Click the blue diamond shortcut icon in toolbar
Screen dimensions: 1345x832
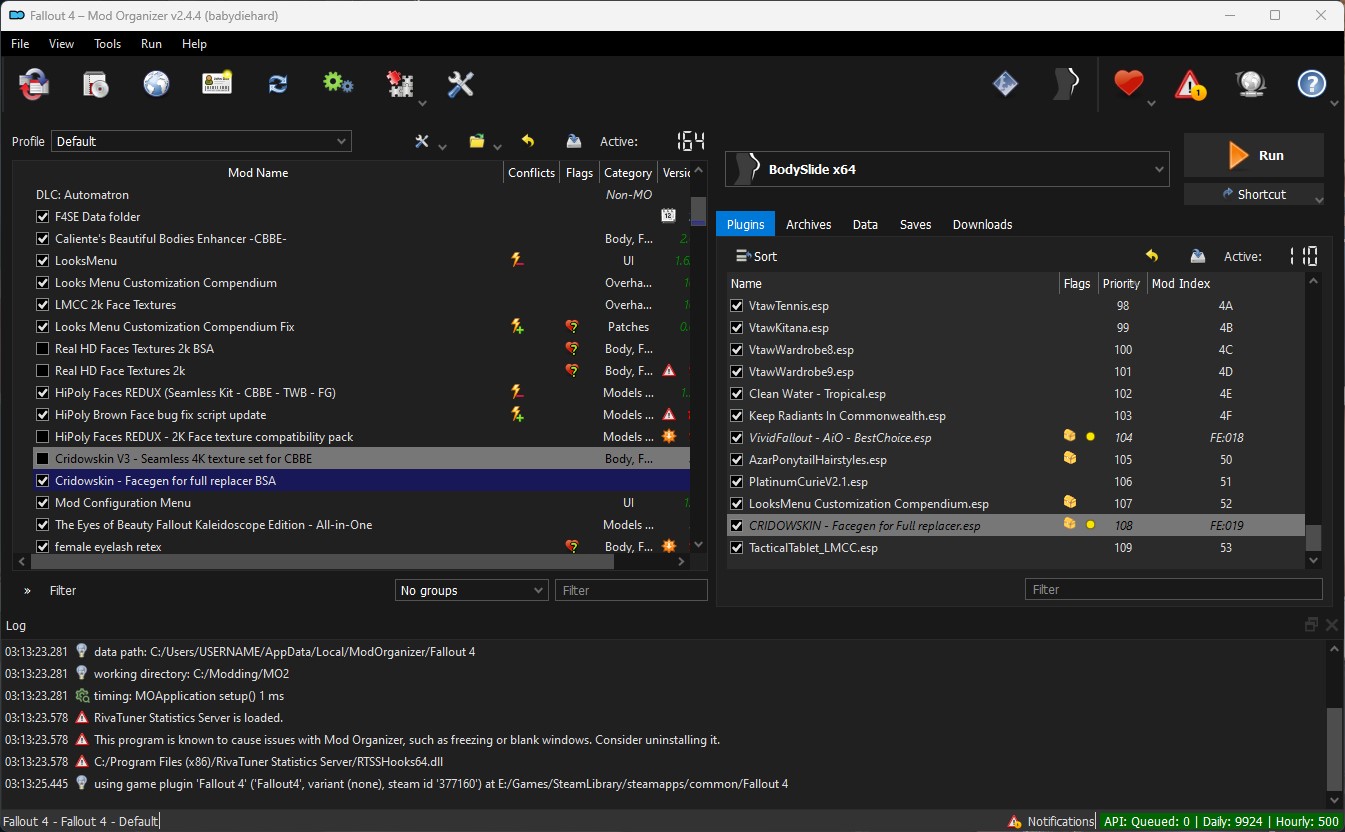pyautogui.click(x=1005, y=85)
